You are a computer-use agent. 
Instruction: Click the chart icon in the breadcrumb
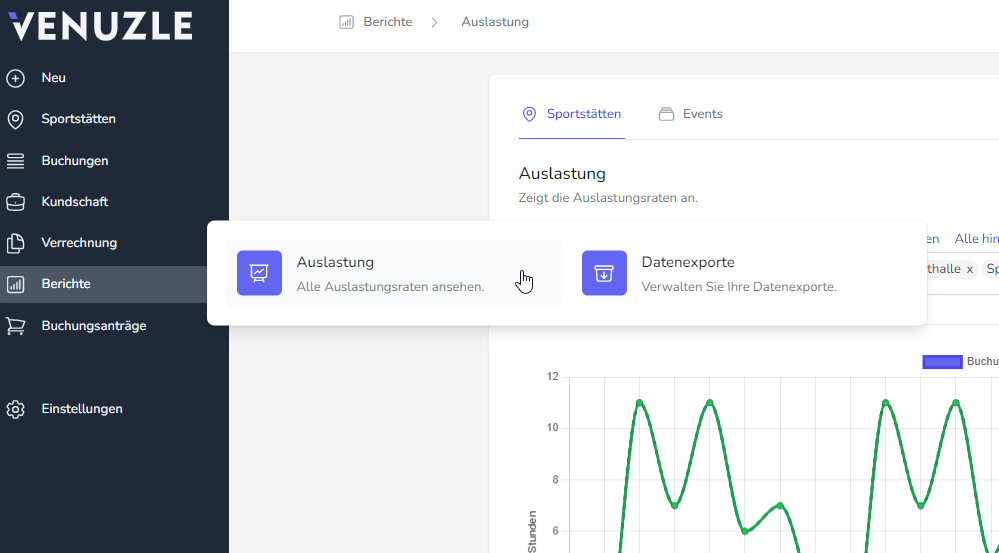pos(346,22)
